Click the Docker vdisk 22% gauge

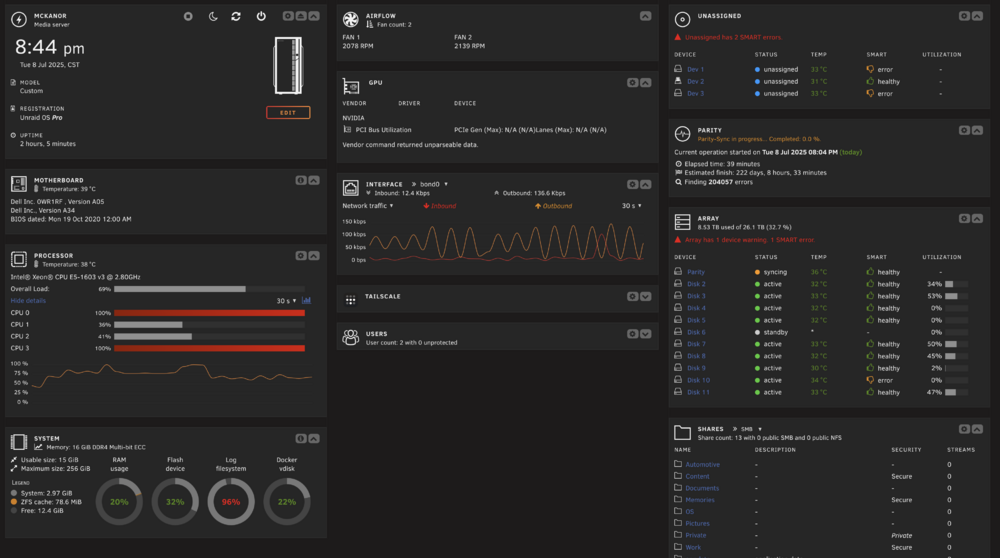287,502
